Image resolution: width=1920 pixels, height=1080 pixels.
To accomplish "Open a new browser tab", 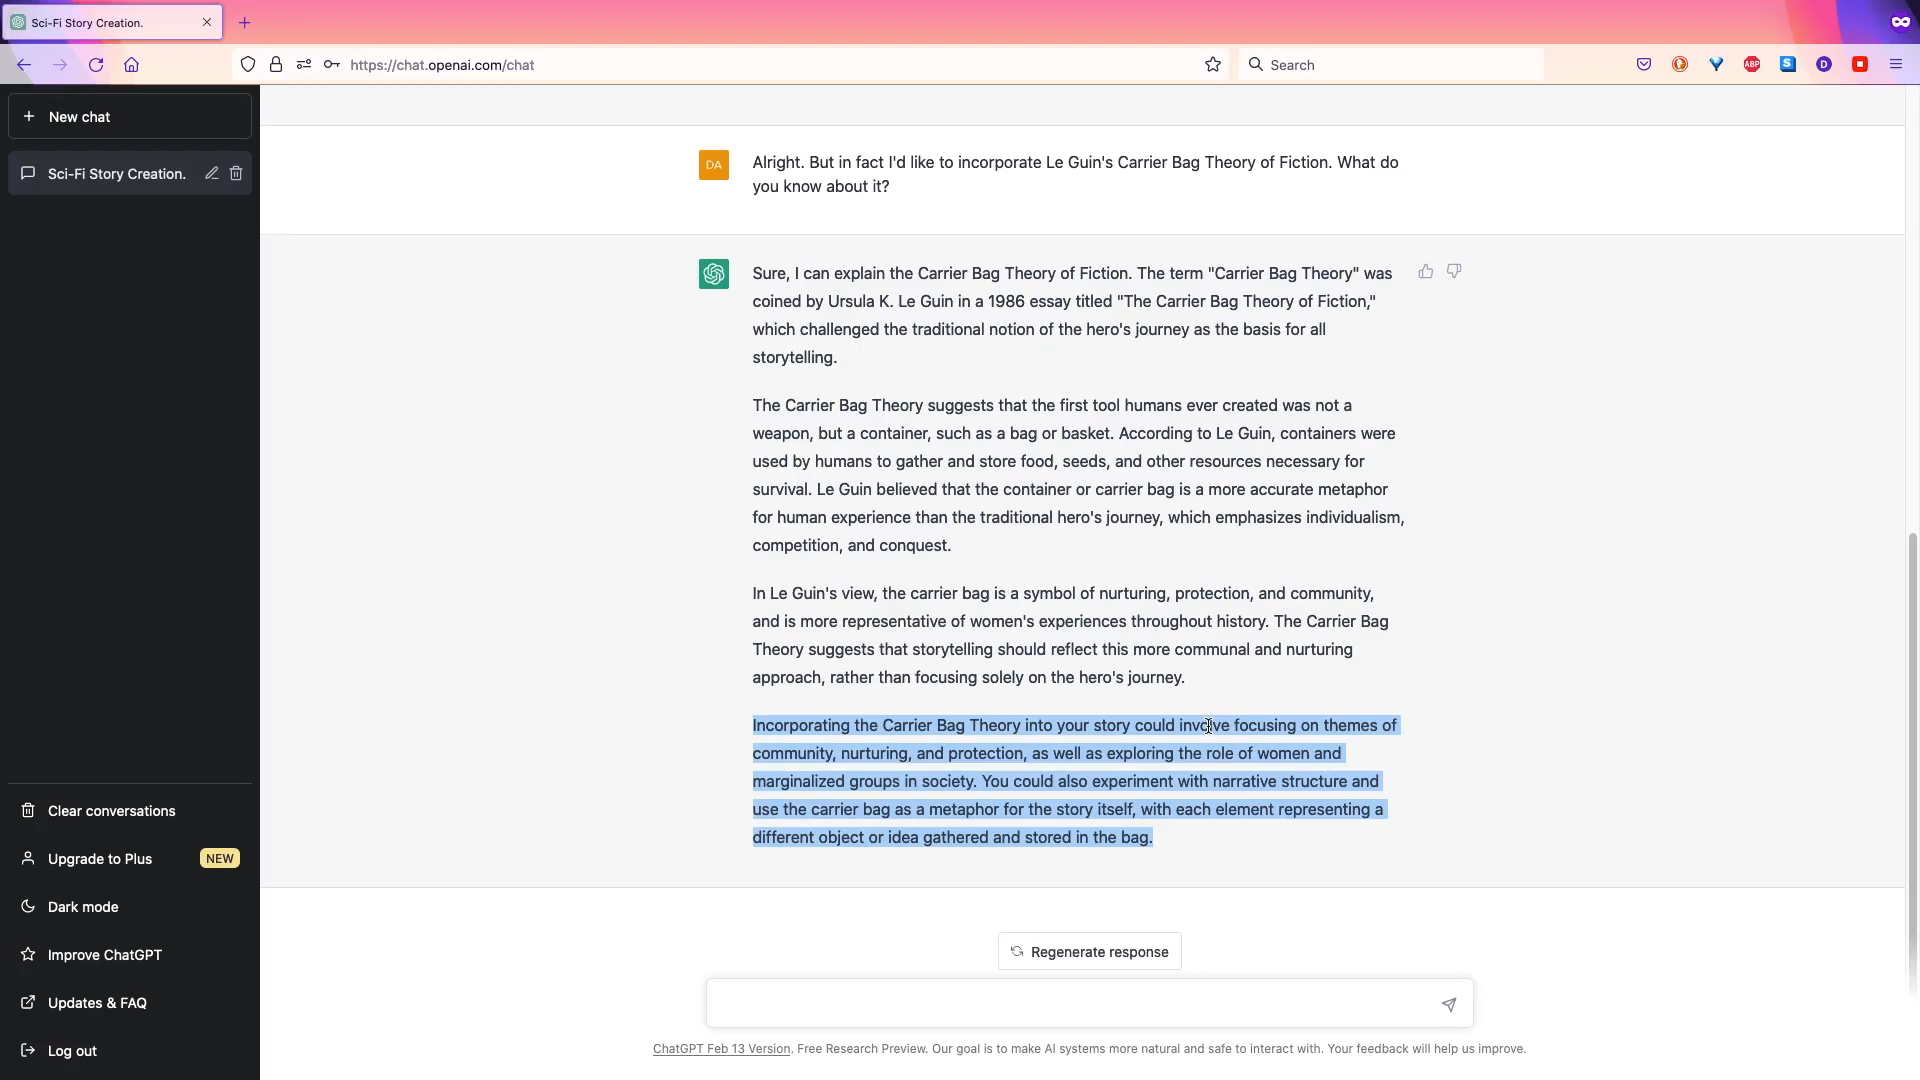I will tap(245, 22).
